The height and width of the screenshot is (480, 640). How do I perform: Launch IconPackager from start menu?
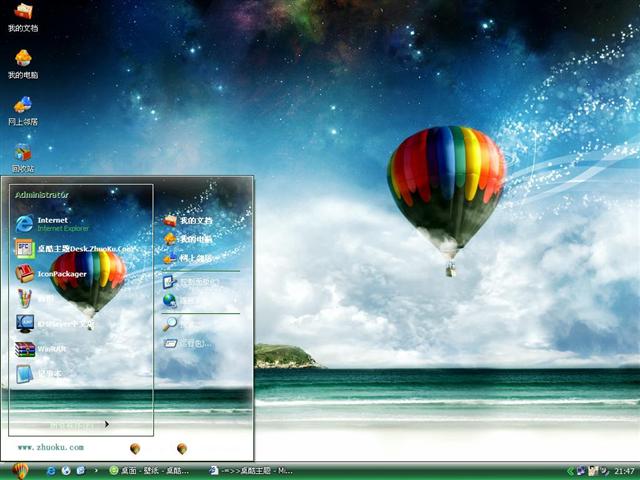point(51,273)
